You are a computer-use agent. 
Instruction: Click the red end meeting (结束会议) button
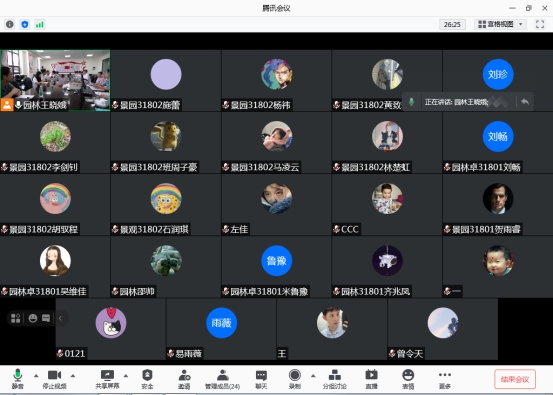pos(515,379)
